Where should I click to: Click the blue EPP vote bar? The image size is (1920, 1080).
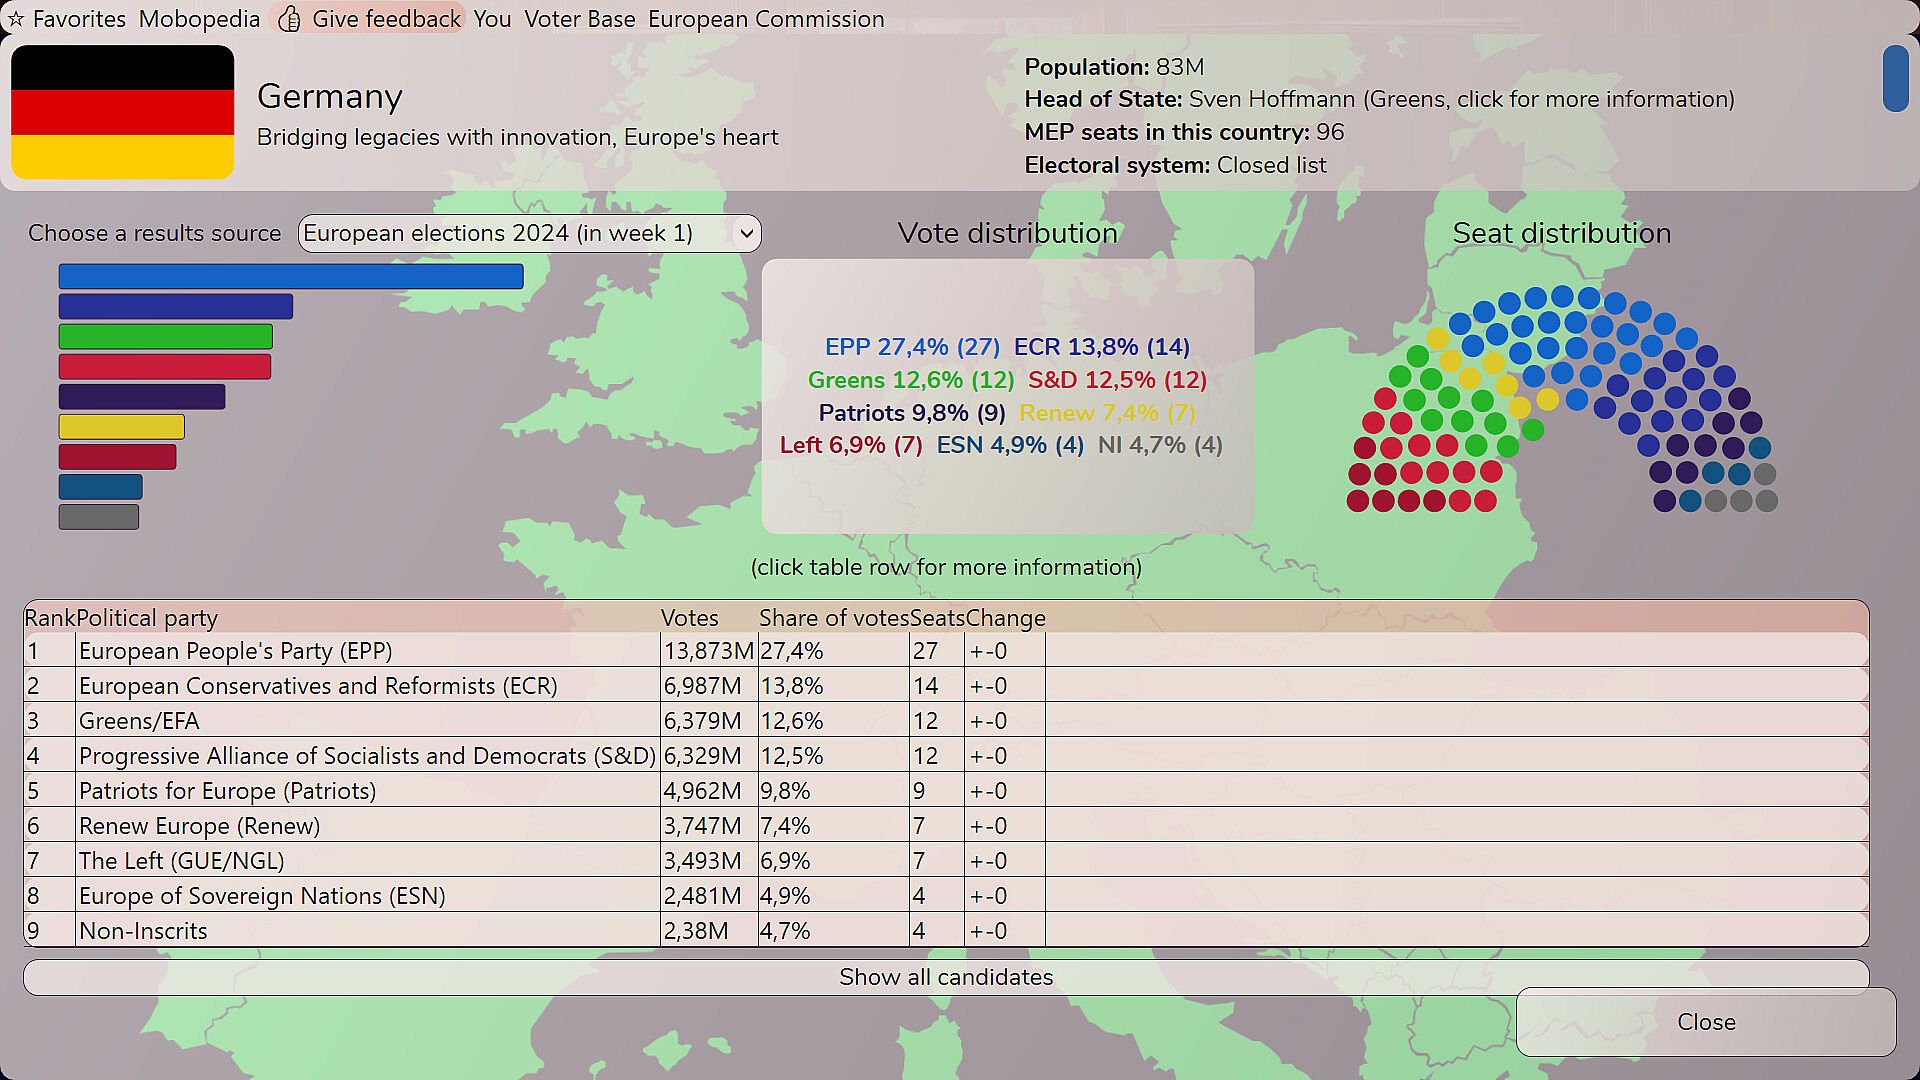click(290, 276)
